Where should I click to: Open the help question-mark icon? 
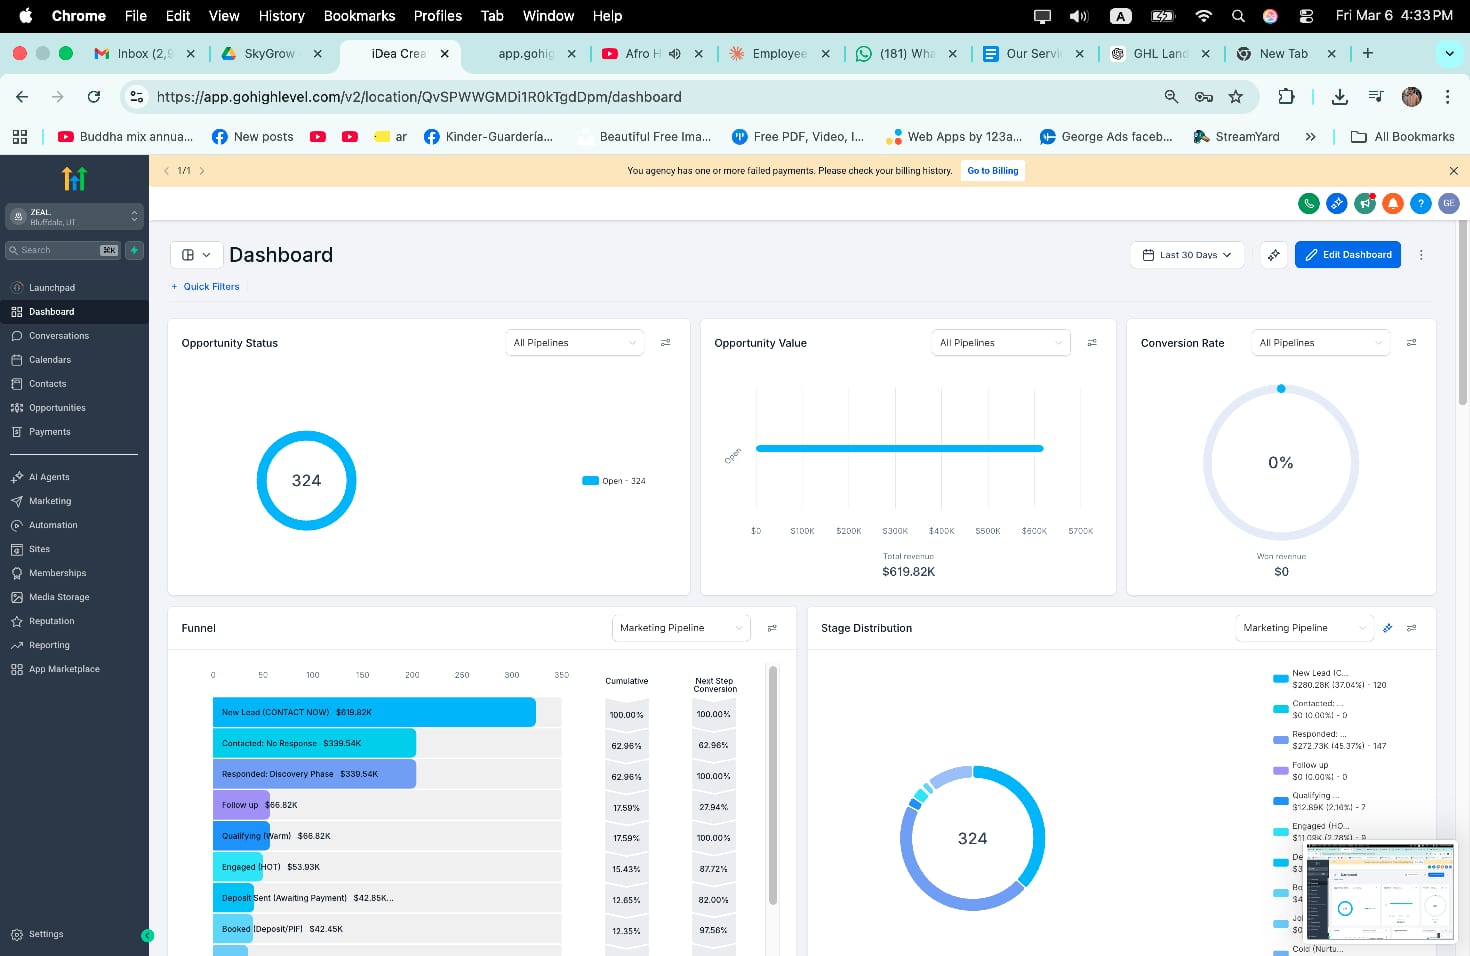coord(1420,203)
